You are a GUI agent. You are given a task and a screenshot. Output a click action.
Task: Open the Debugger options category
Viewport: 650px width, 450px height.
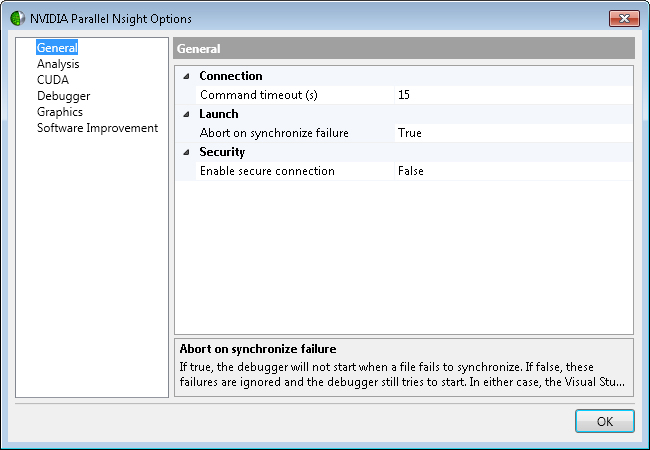pyautogui.click(x=63, y=96)
